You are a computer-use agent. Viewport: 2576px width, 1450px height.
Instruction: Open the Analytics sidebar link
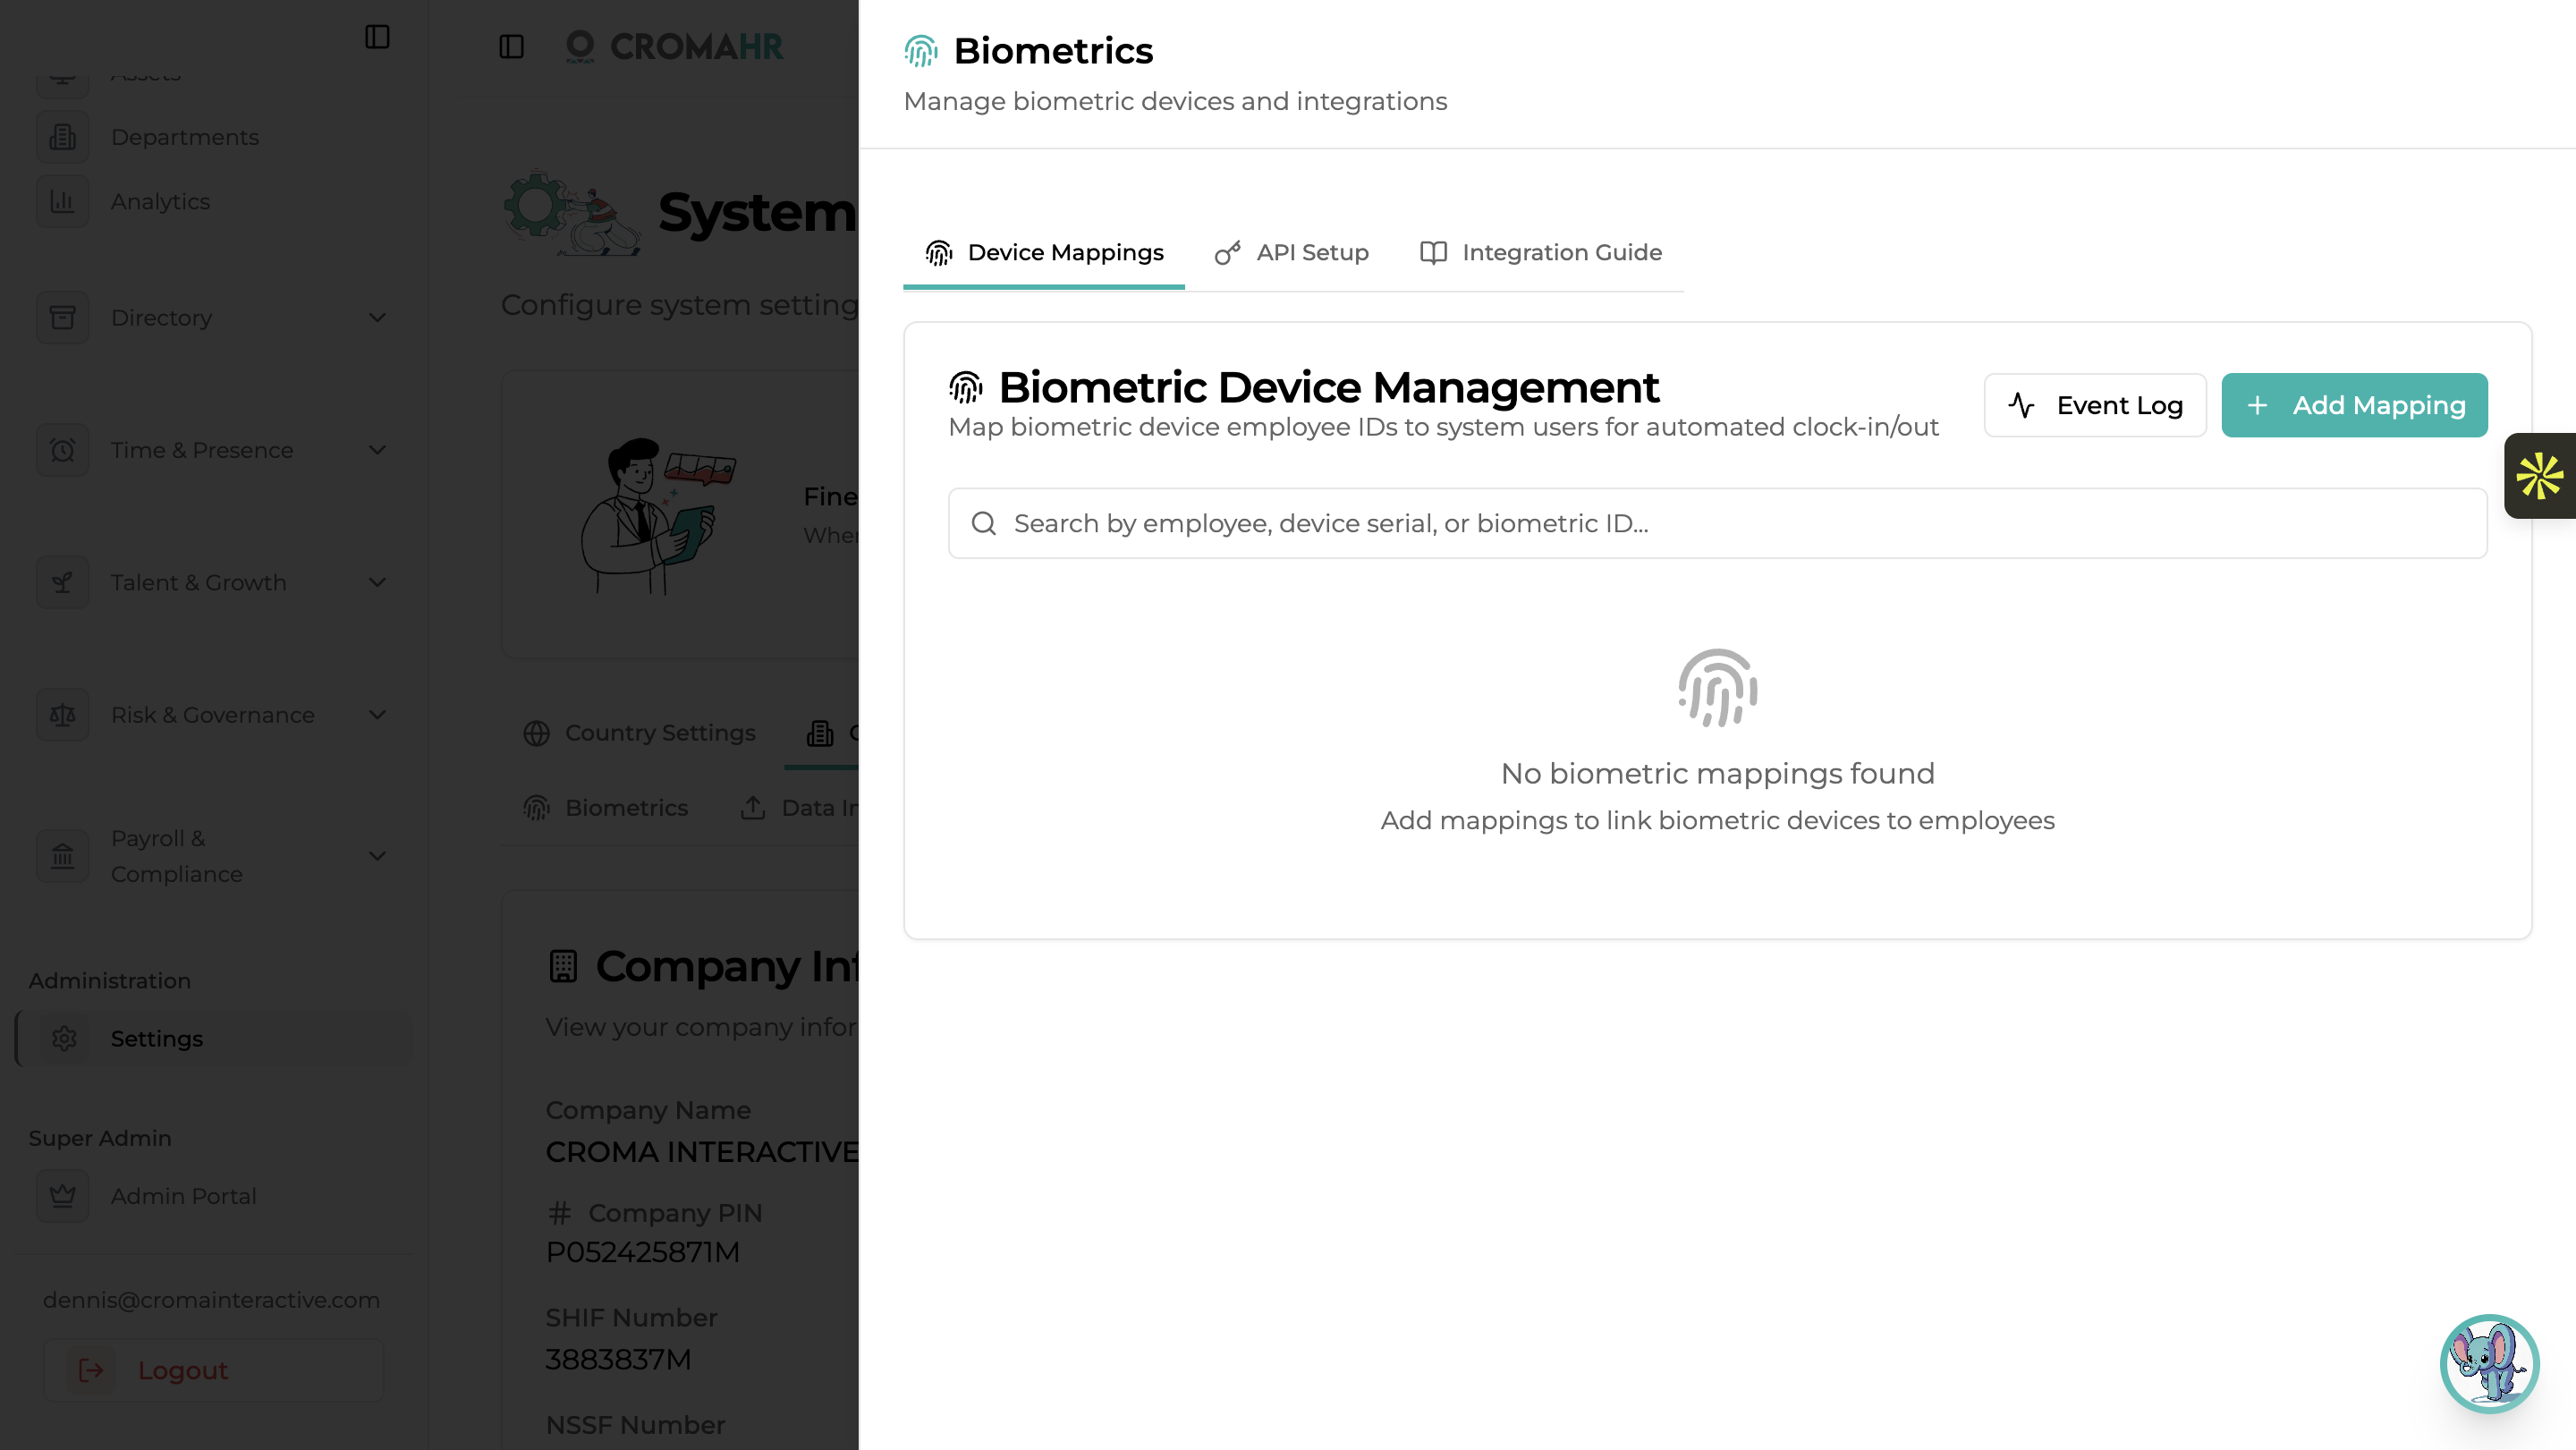tap(160, 201)
